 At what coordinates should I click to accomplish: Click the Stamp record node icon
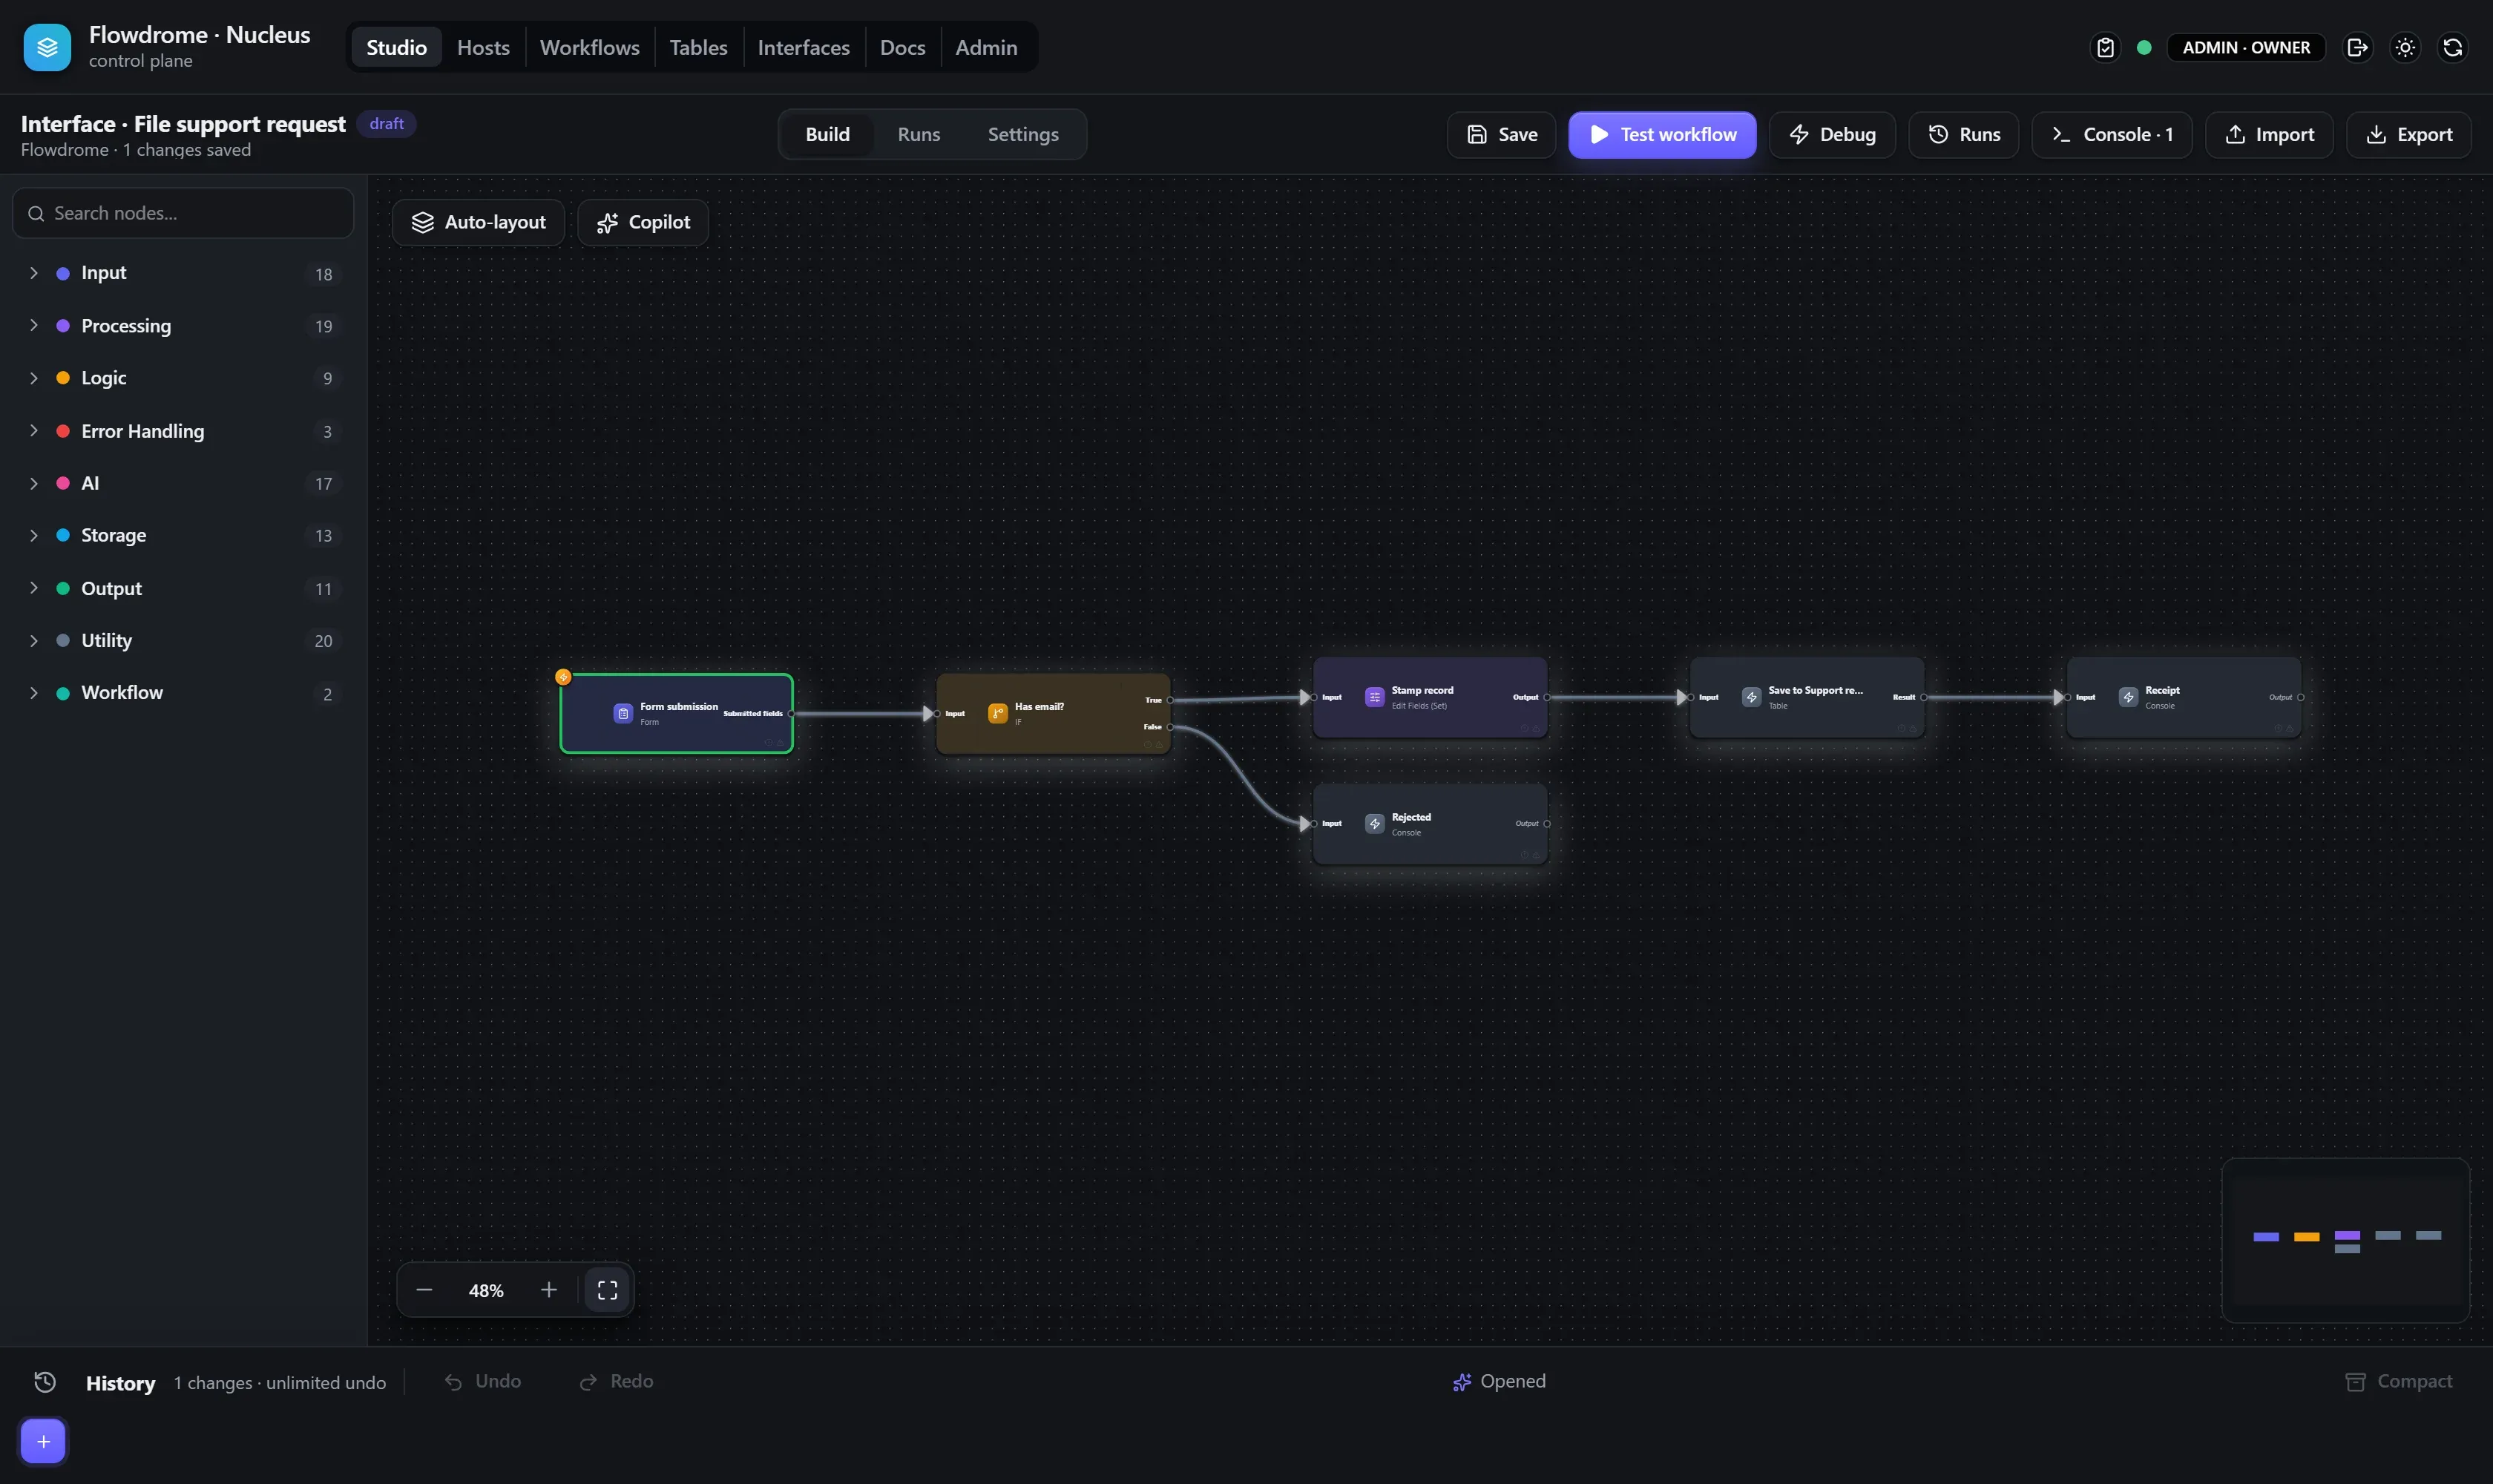click(x=1375, y=697)
